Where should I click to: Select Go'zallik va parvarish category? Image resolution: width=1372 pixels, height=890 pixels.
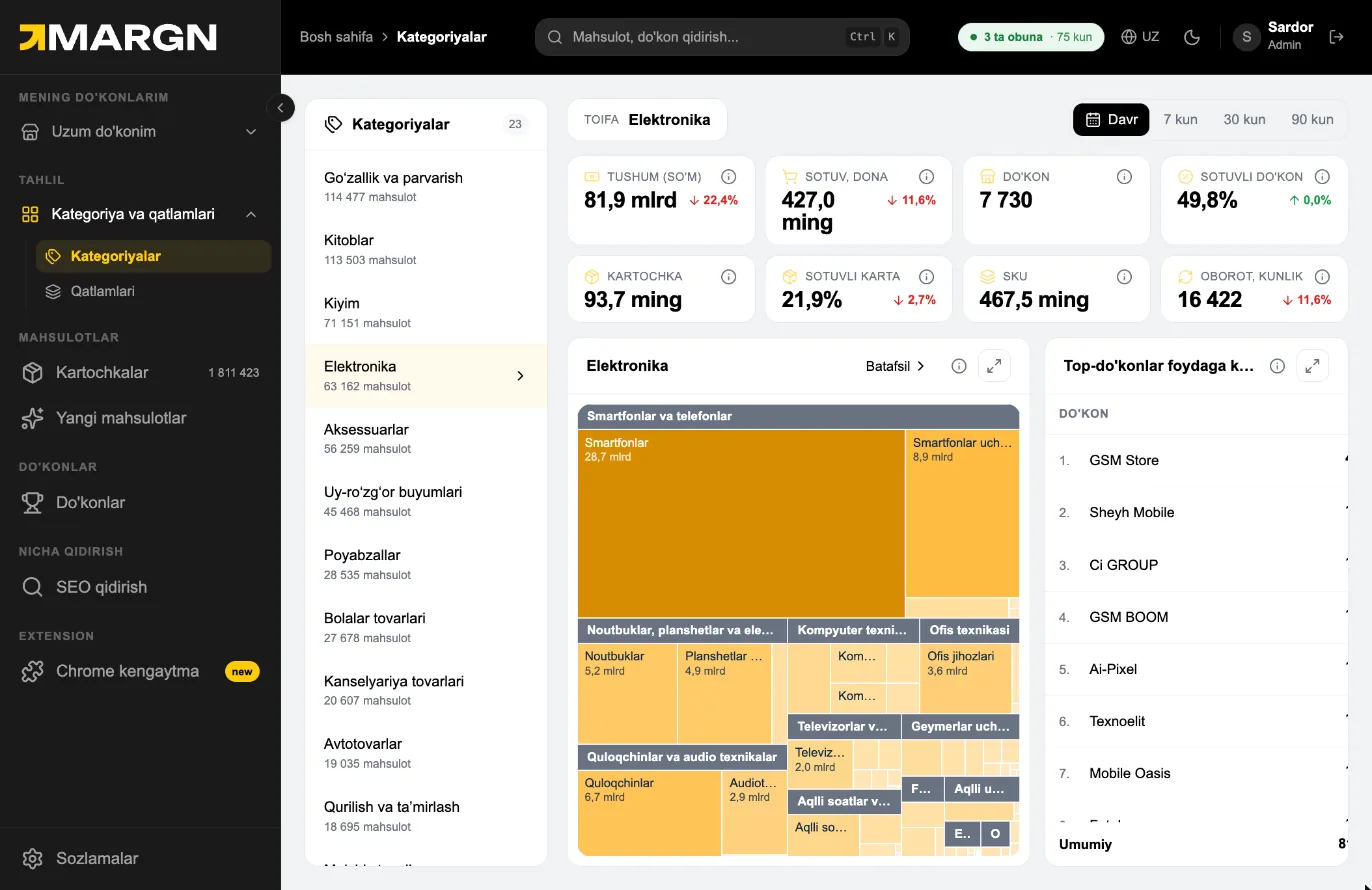[x=426, y=187]
